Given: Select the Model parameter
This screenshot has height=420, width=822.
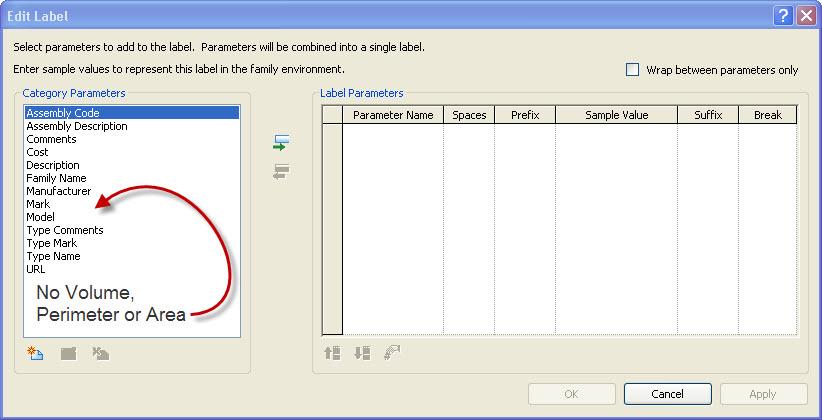Looking at the screenshot, I should [x=132, y=217].
